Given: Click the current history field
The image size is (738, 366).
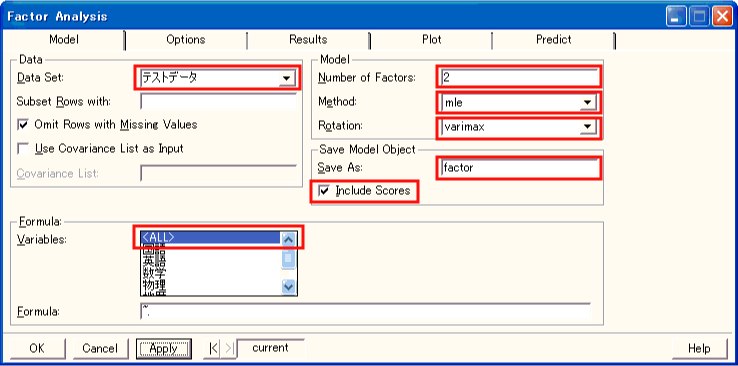Looking at the screenshot, I should [270, 348].
